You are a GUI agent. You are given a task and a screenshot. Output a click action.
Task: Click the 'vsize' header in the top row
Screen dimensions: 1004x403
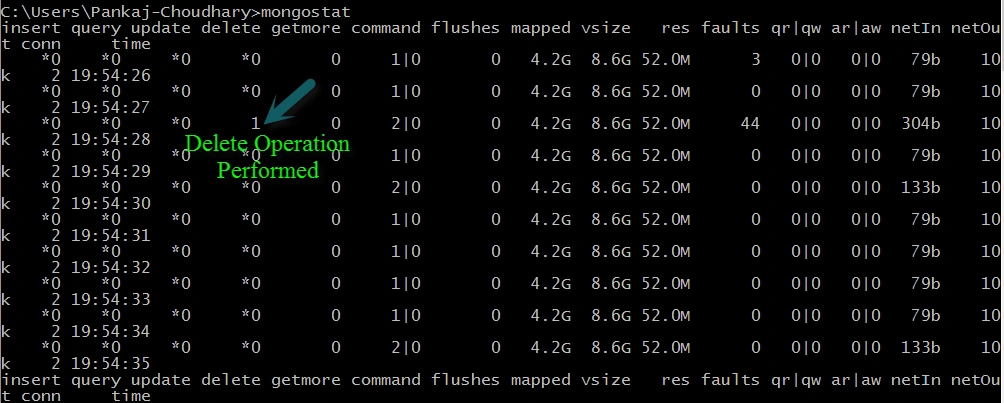pyautogui.click(x=606, y=28)
